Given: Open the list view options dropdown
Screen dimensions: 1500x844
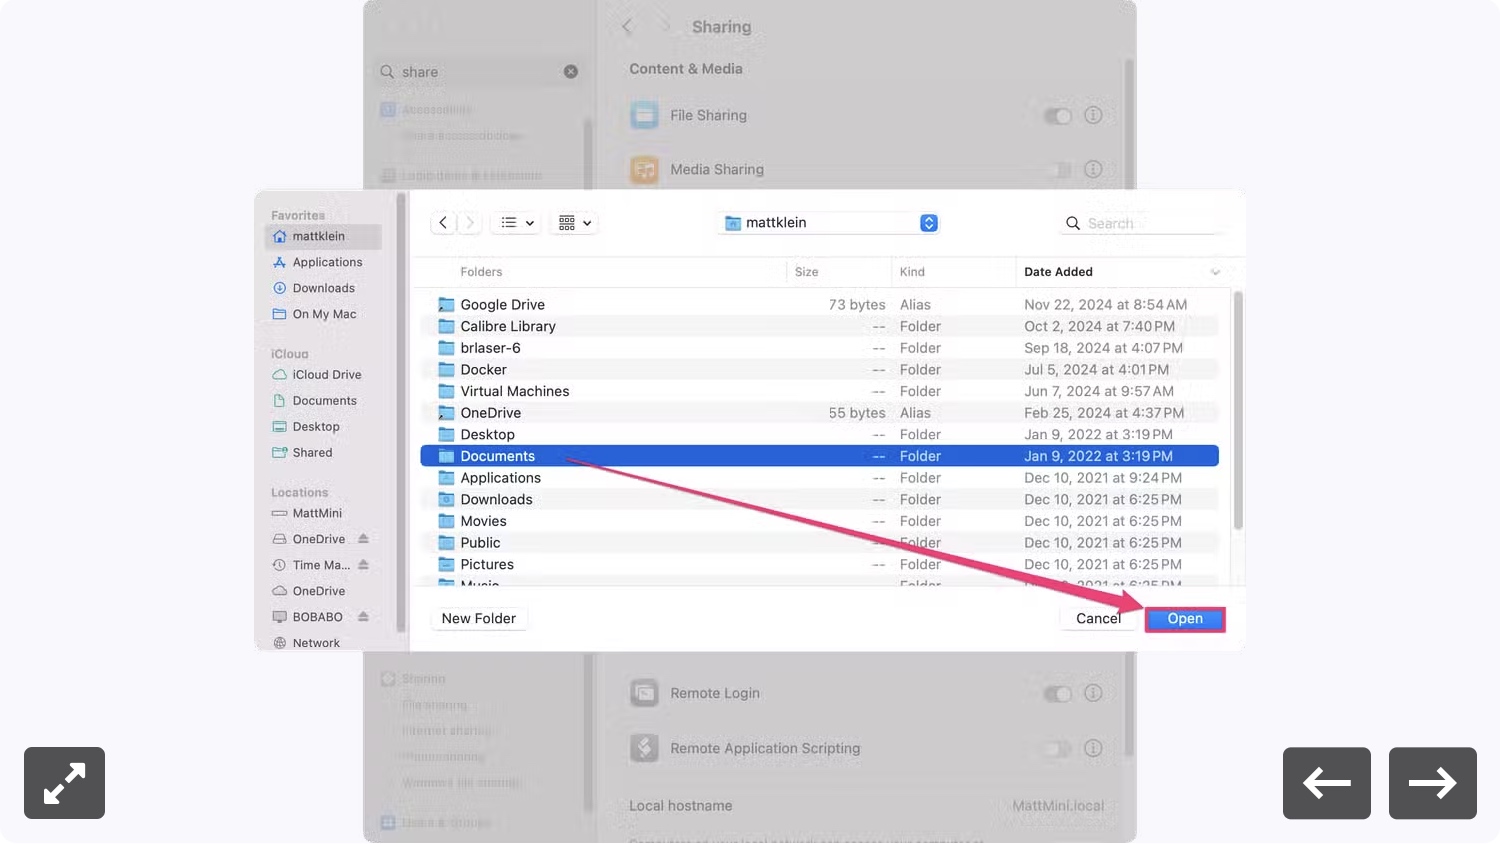Looking at the screenshot, I should pyautogui.click(x=517, y=223).
